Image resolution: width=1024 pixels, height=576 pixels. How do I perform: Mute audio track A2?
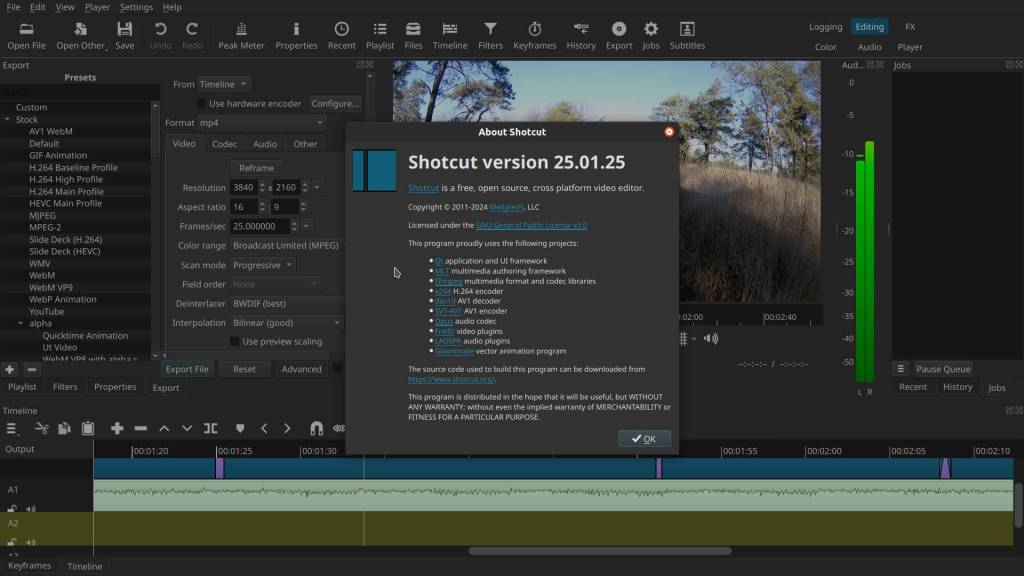coord(31,542)
